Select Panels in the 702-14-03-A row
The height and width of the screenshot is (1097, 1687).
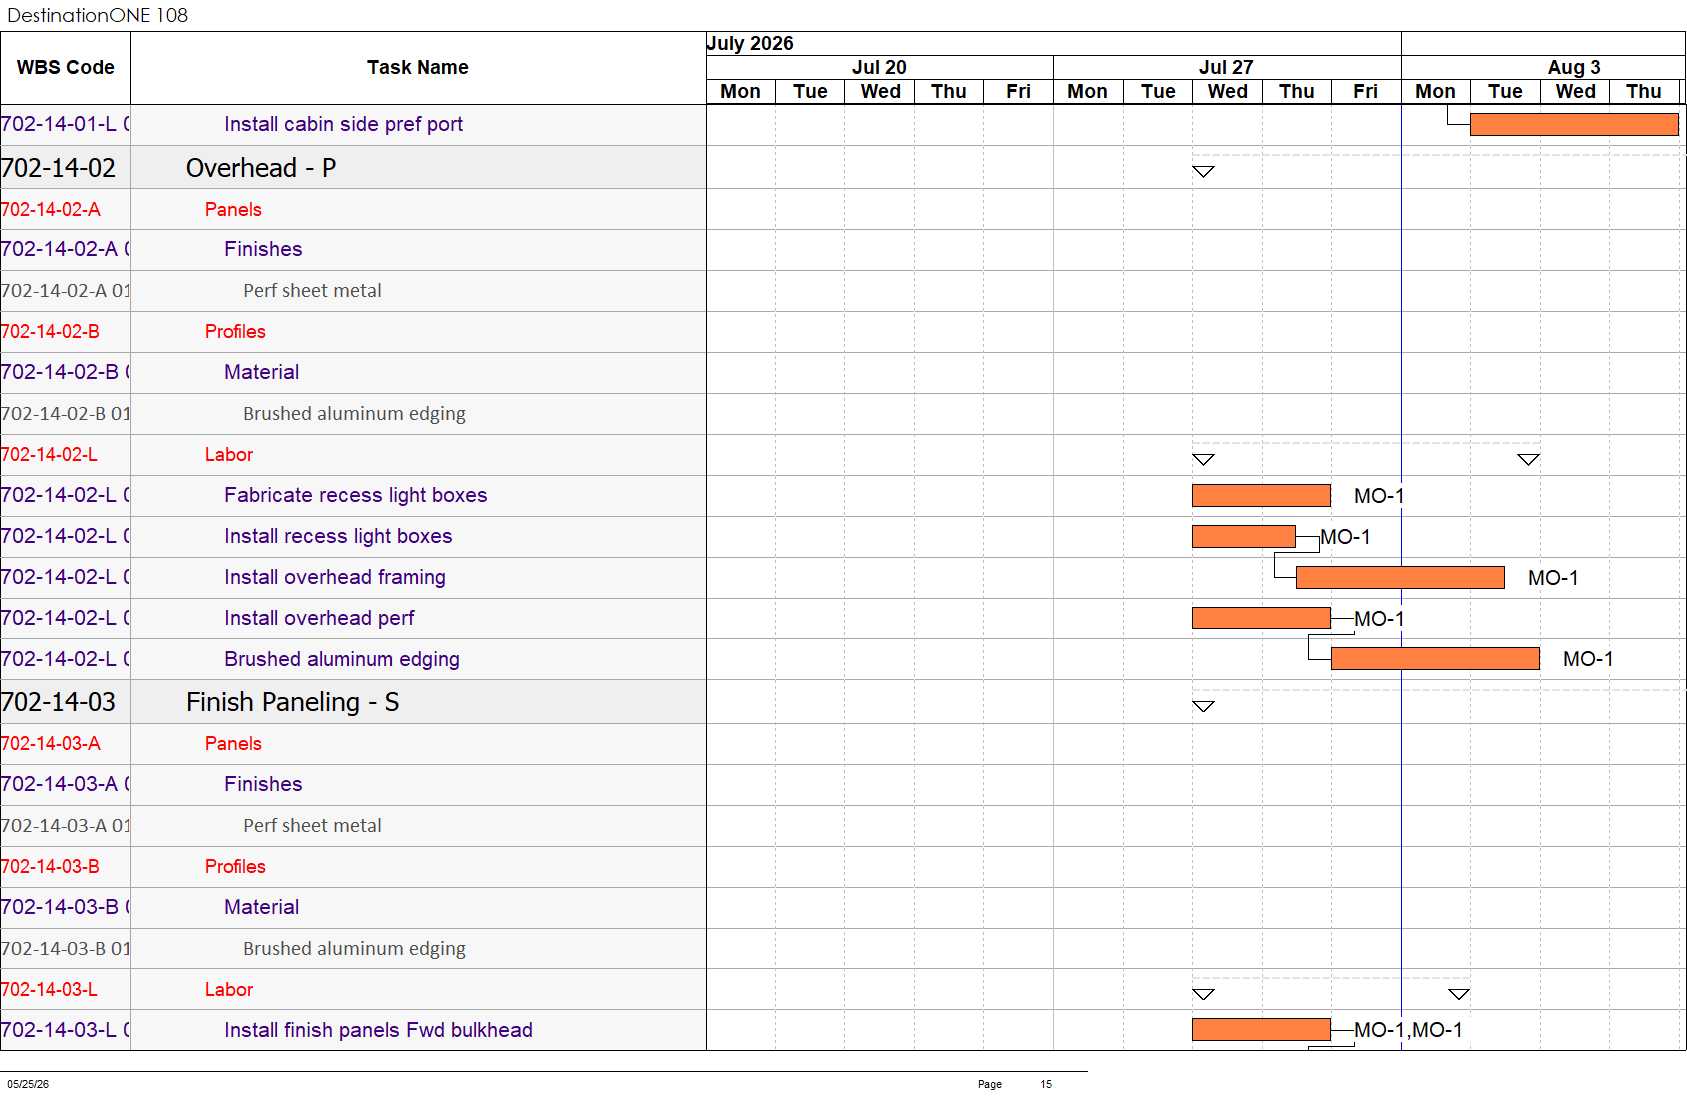coord(233,743)
